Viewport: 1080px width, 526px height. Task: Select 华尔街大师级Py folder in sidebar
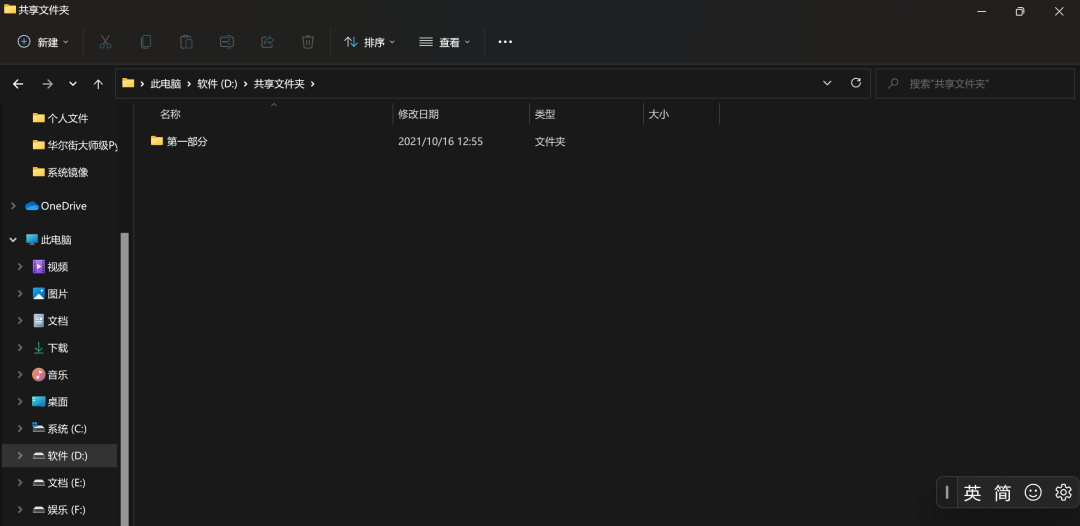pos(82,145)
